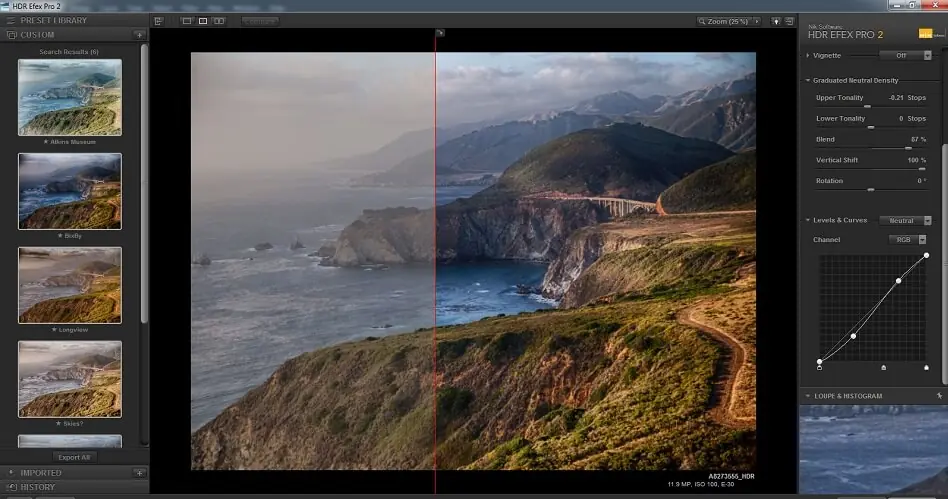Click the preset list vertical scrollbar
Image resolution: width=948 pixels, height=499 pixels.
[144, 184]
